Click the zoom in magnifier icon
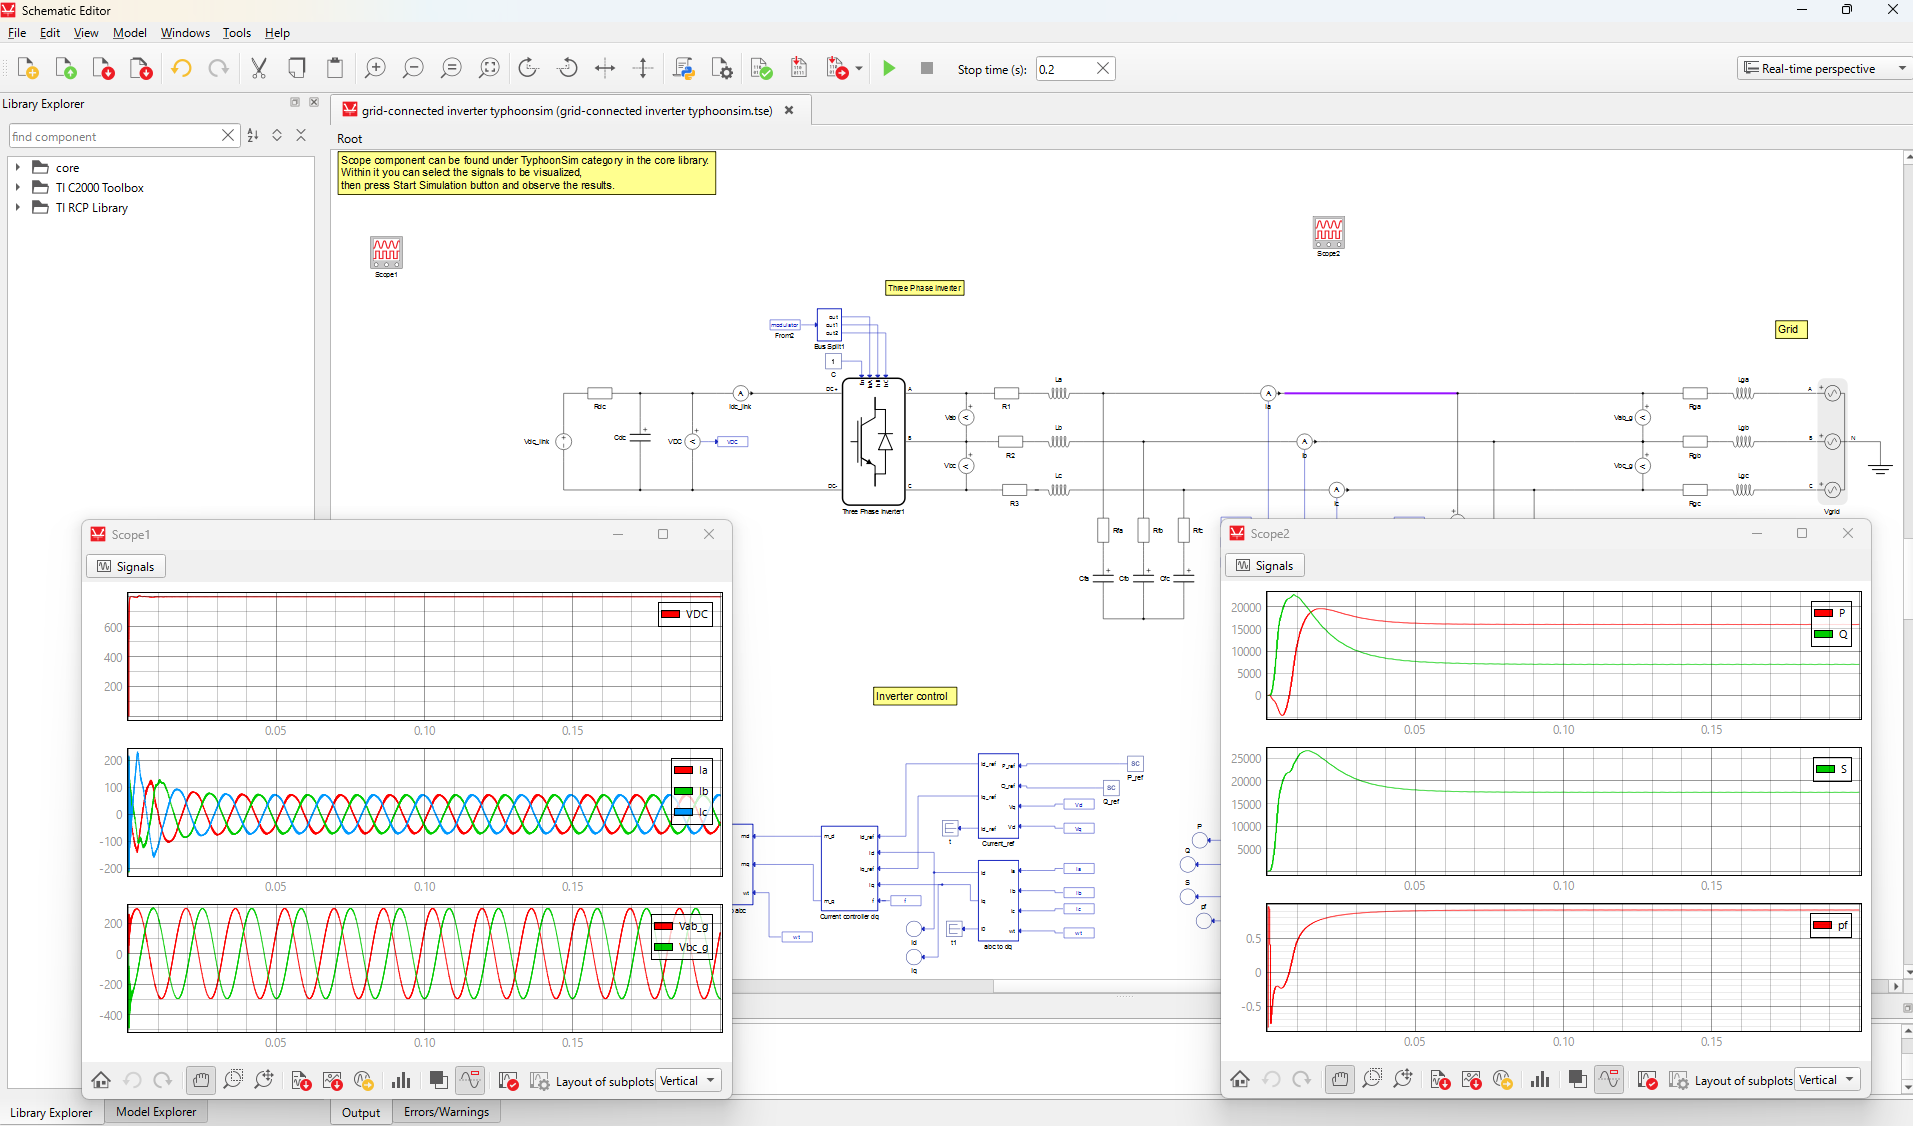 coord(375,68)
